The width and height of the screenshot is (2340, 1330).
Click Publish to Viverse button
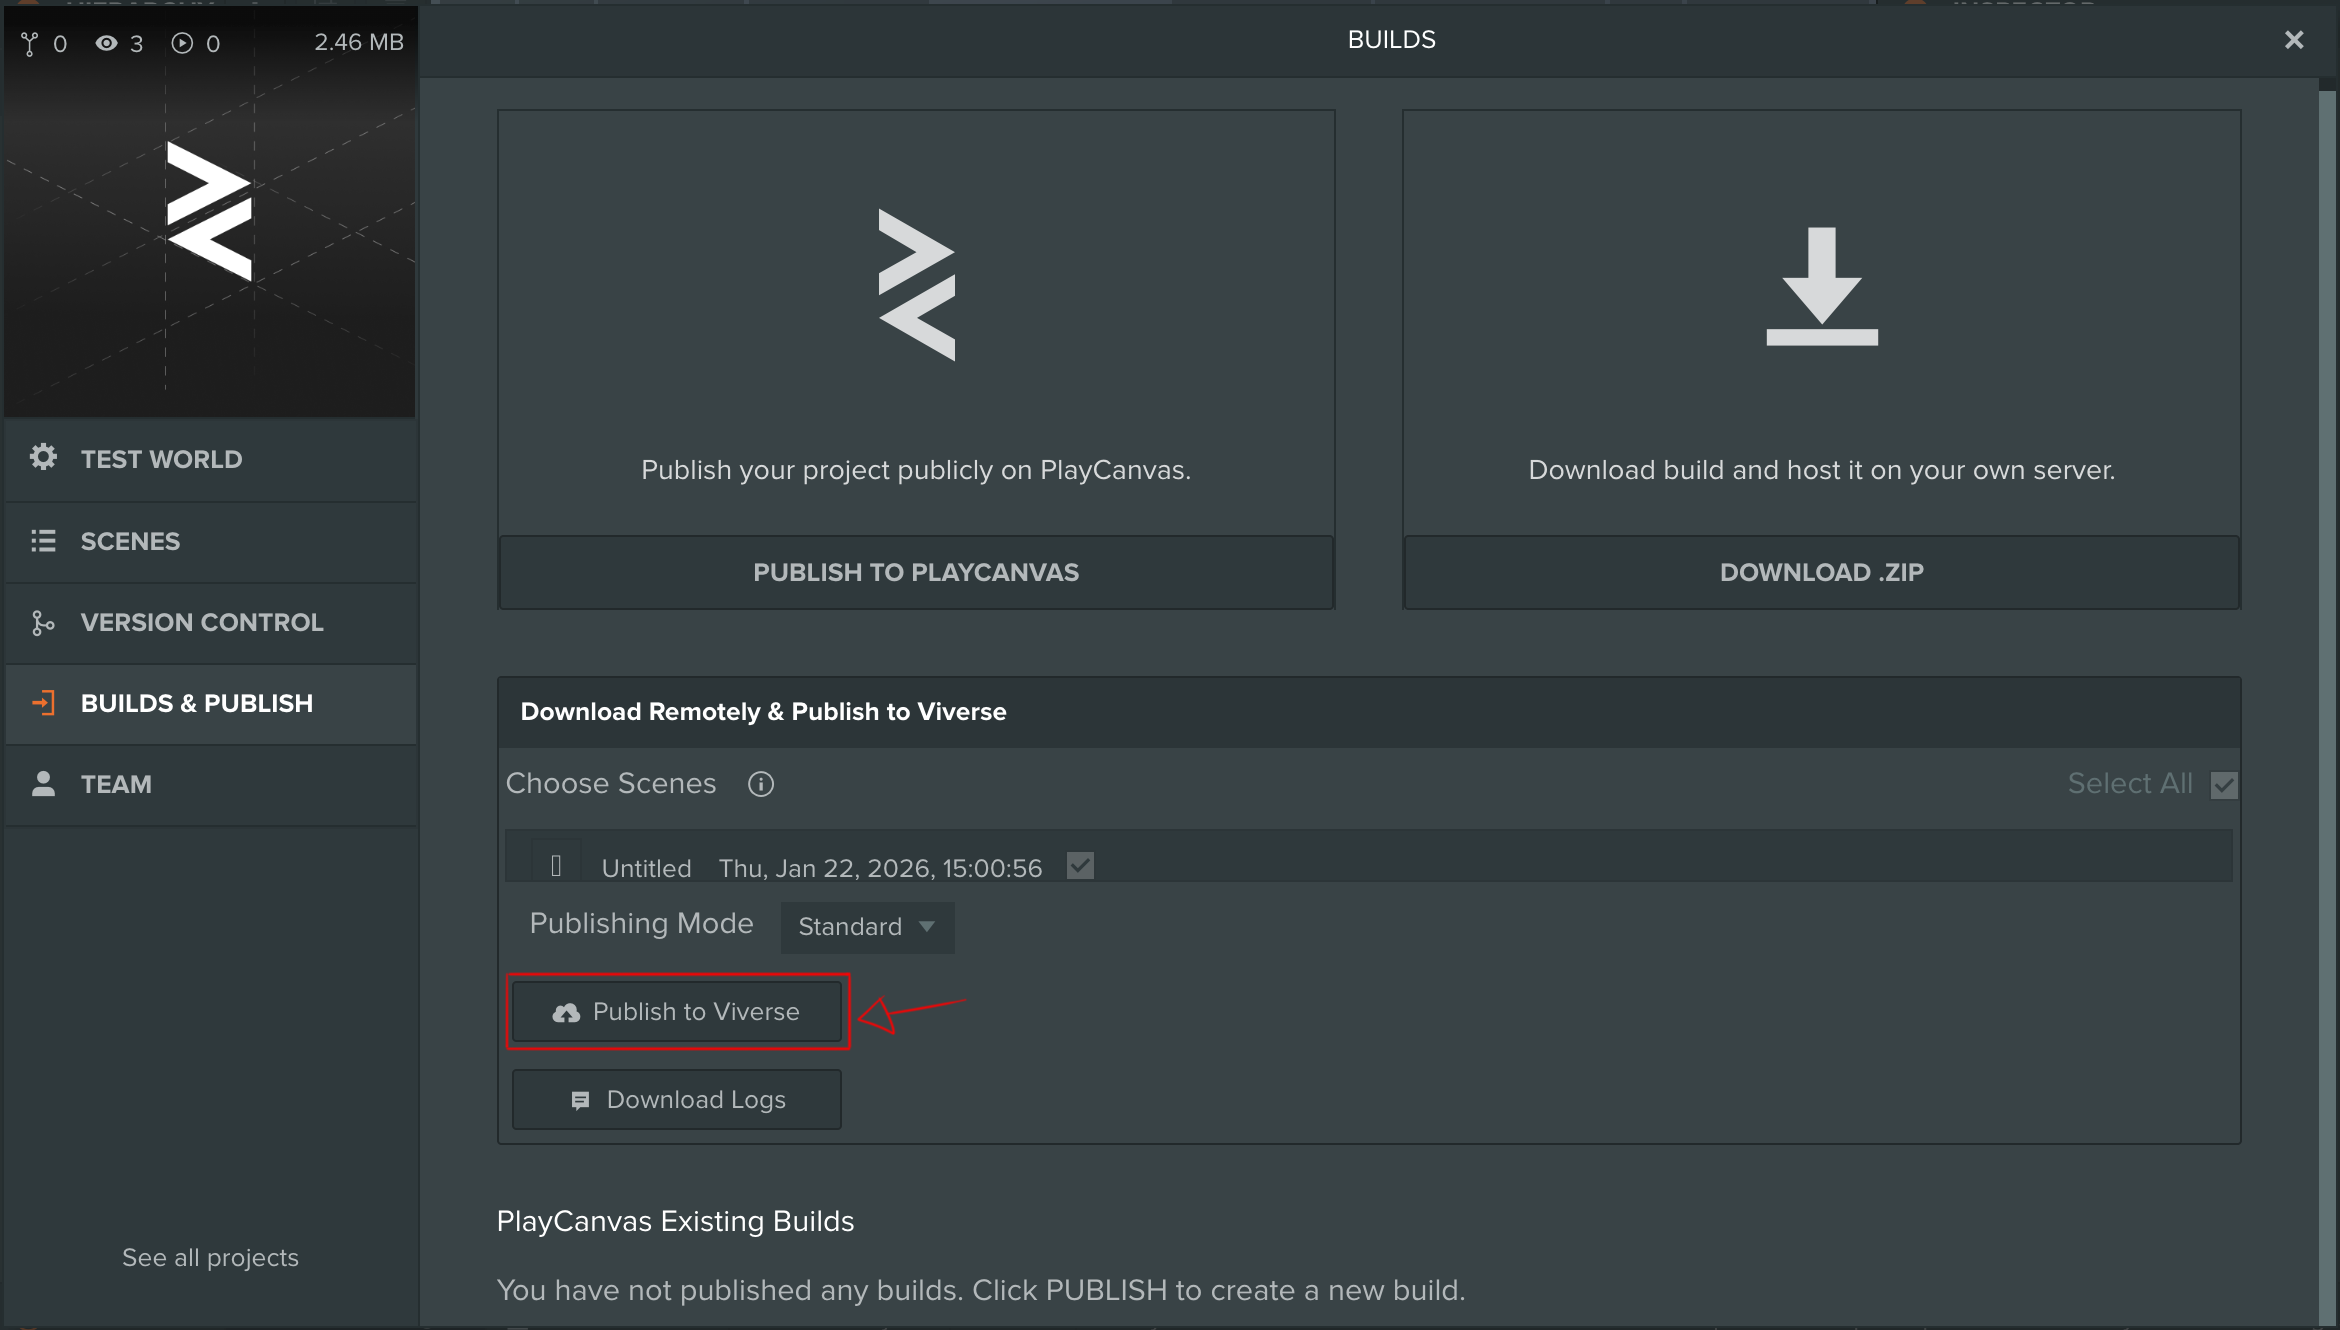(x=677, y=1012)
